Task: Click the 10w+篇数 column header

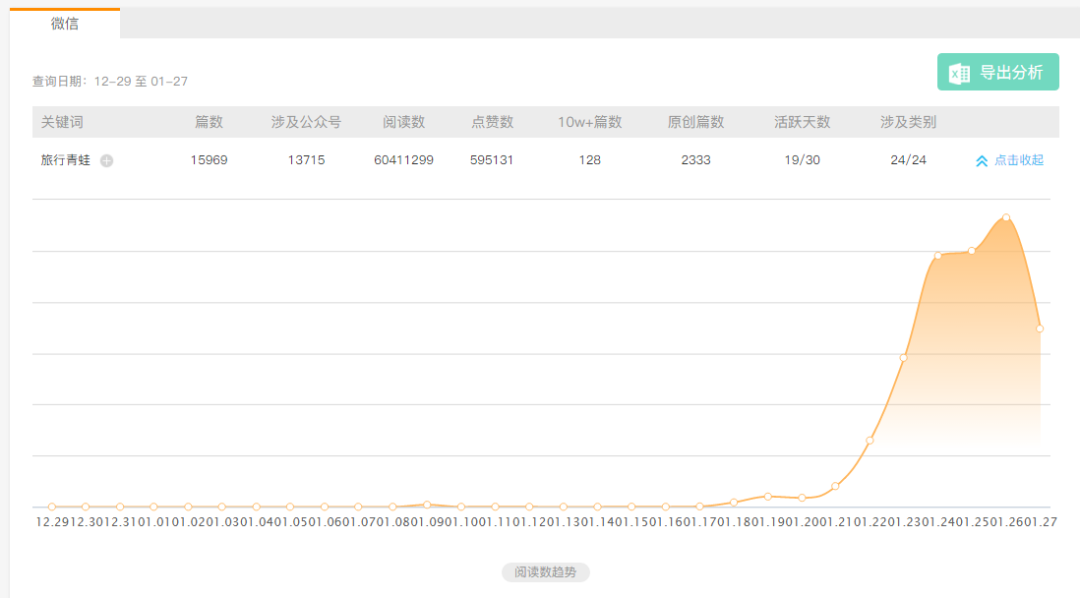Action: point(590,122)
